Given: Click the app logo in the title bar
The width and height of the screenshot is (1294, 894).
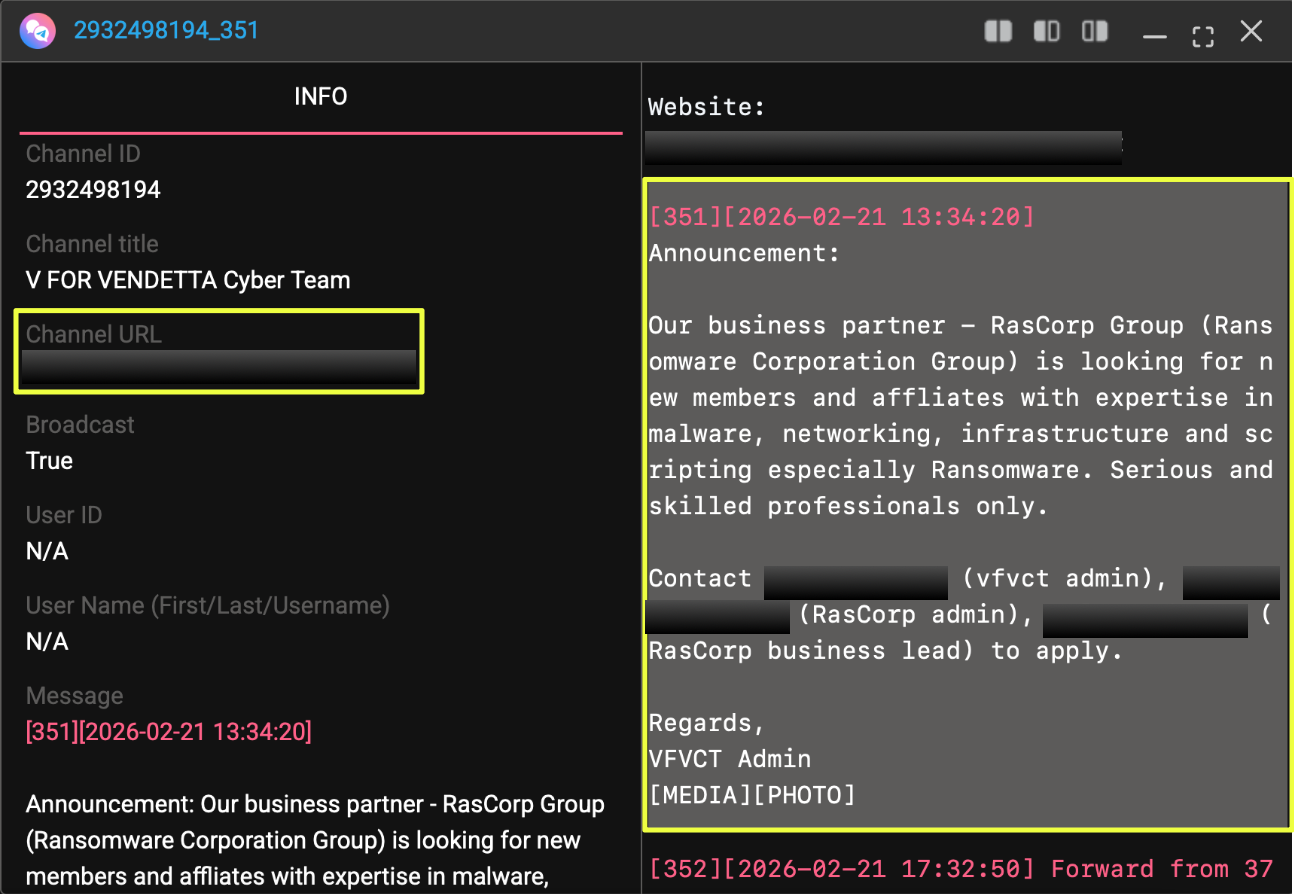Looking at the screenshot, I should pos(36,31).
